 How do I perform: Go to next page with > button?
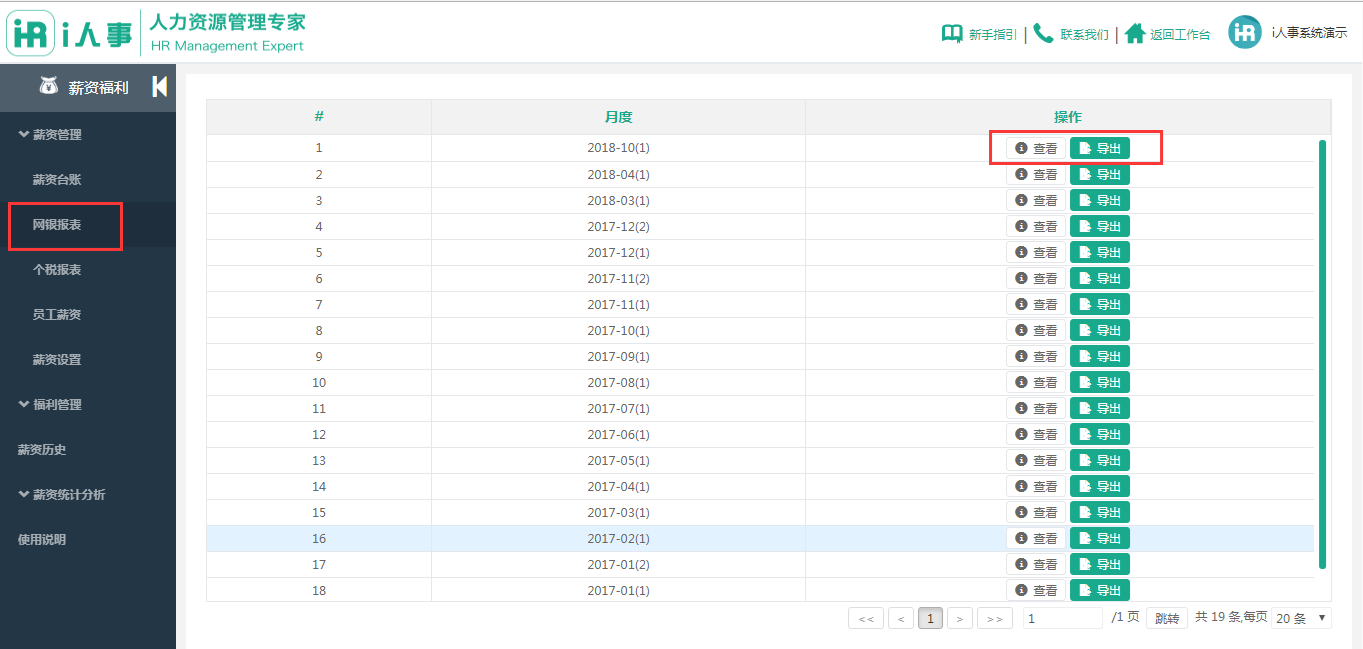pyautogui.click(x=960, y=619)
